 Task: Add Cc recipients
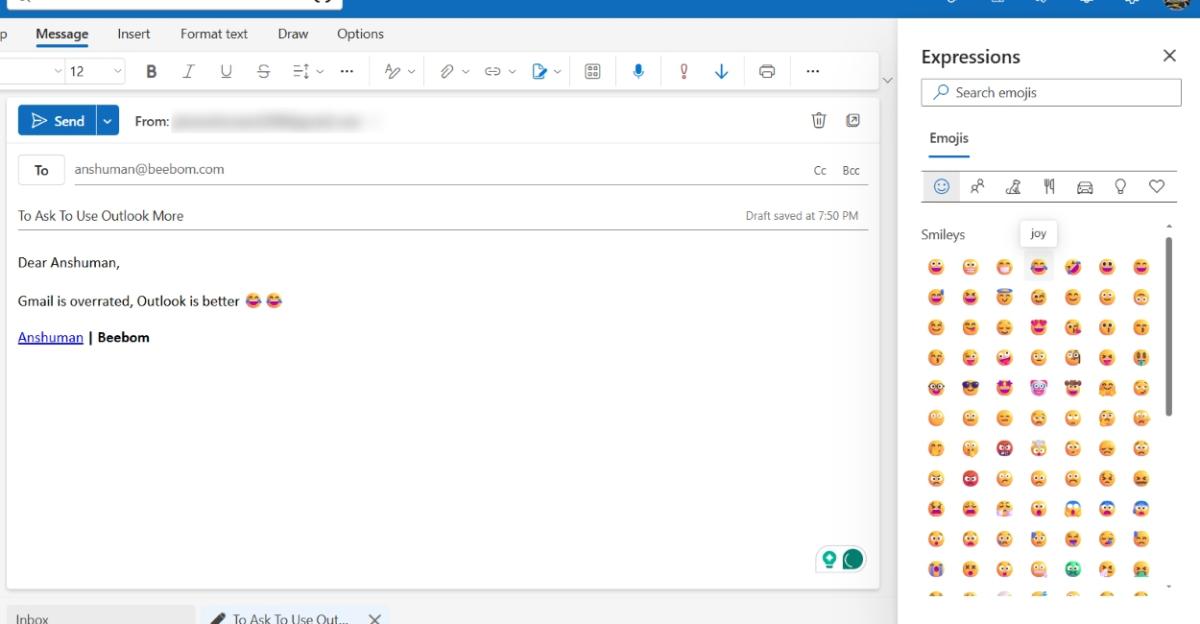820,171
